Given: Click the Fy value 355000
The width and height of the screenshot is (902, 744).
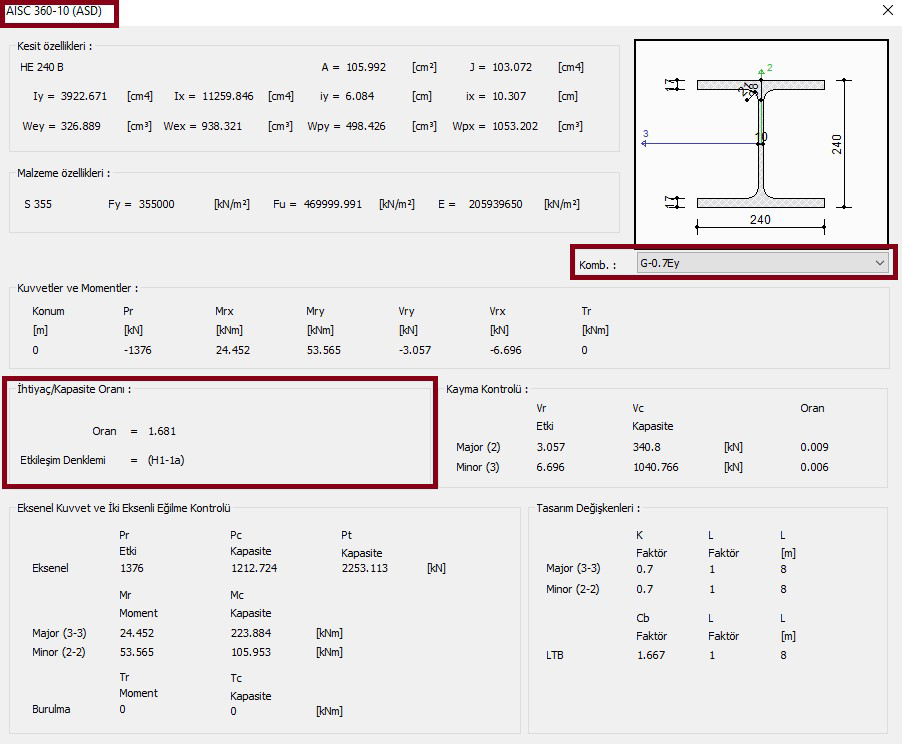Looking at the screenshot, I should tap(156, 204).
